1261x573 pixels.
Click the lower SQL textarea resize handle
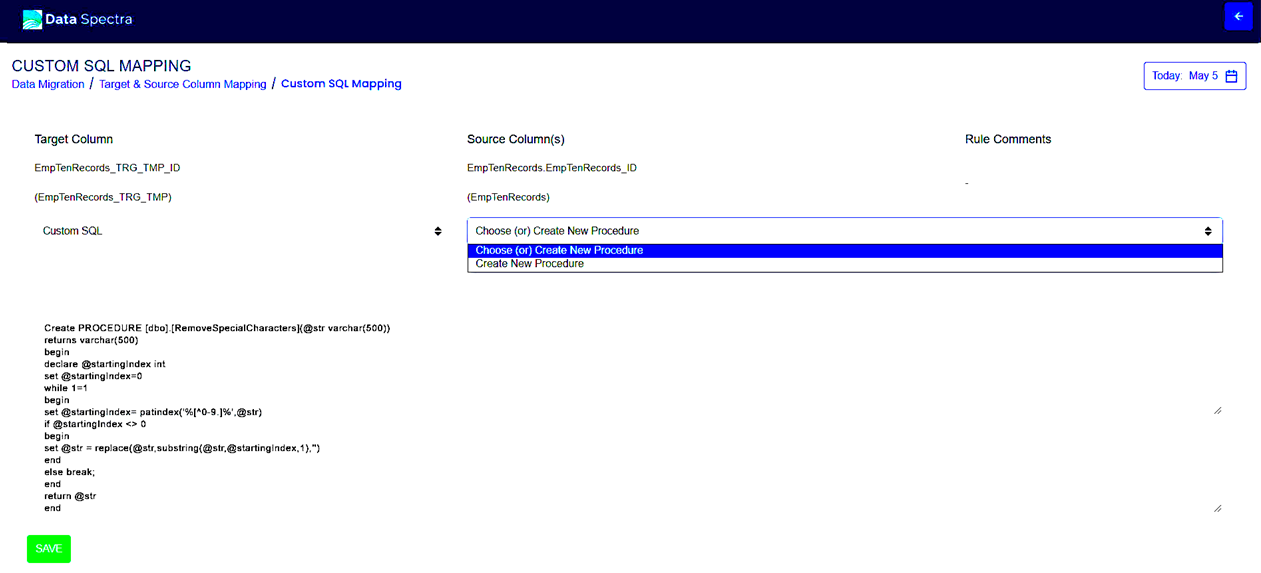[1217, 508]
